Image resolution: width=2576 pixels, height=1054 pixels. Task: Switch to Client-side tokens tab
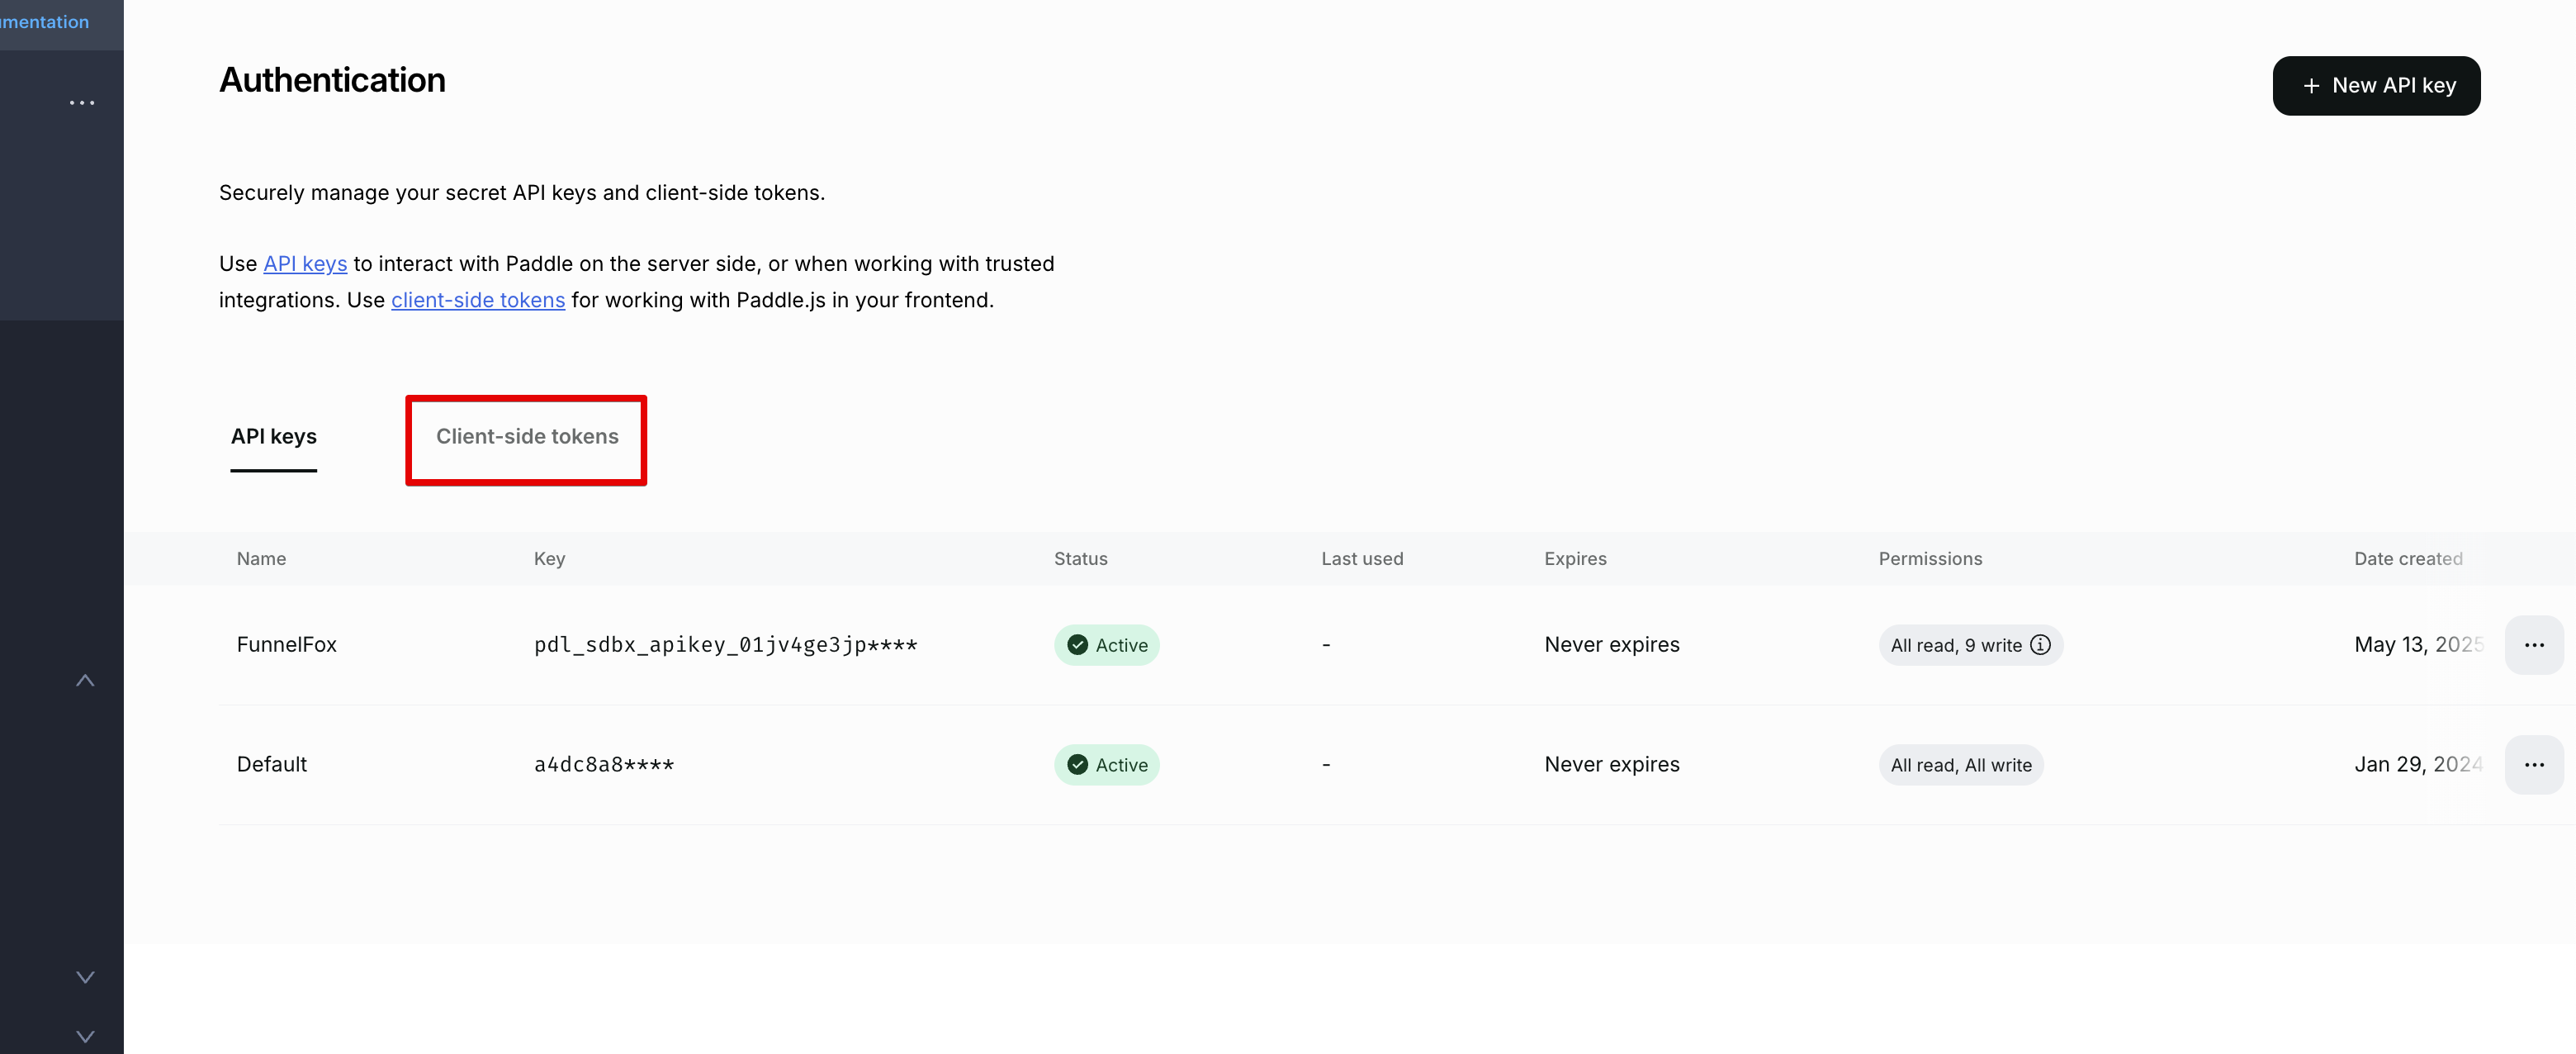pos(526,437)
